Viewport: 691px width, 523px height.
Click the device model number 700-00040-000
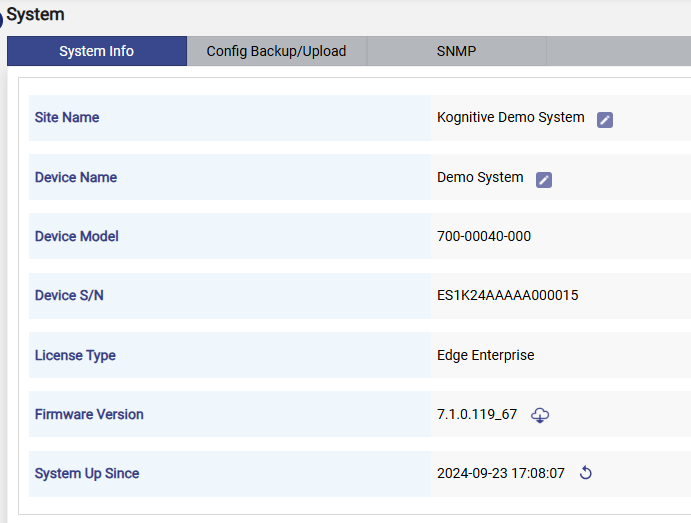484,236
